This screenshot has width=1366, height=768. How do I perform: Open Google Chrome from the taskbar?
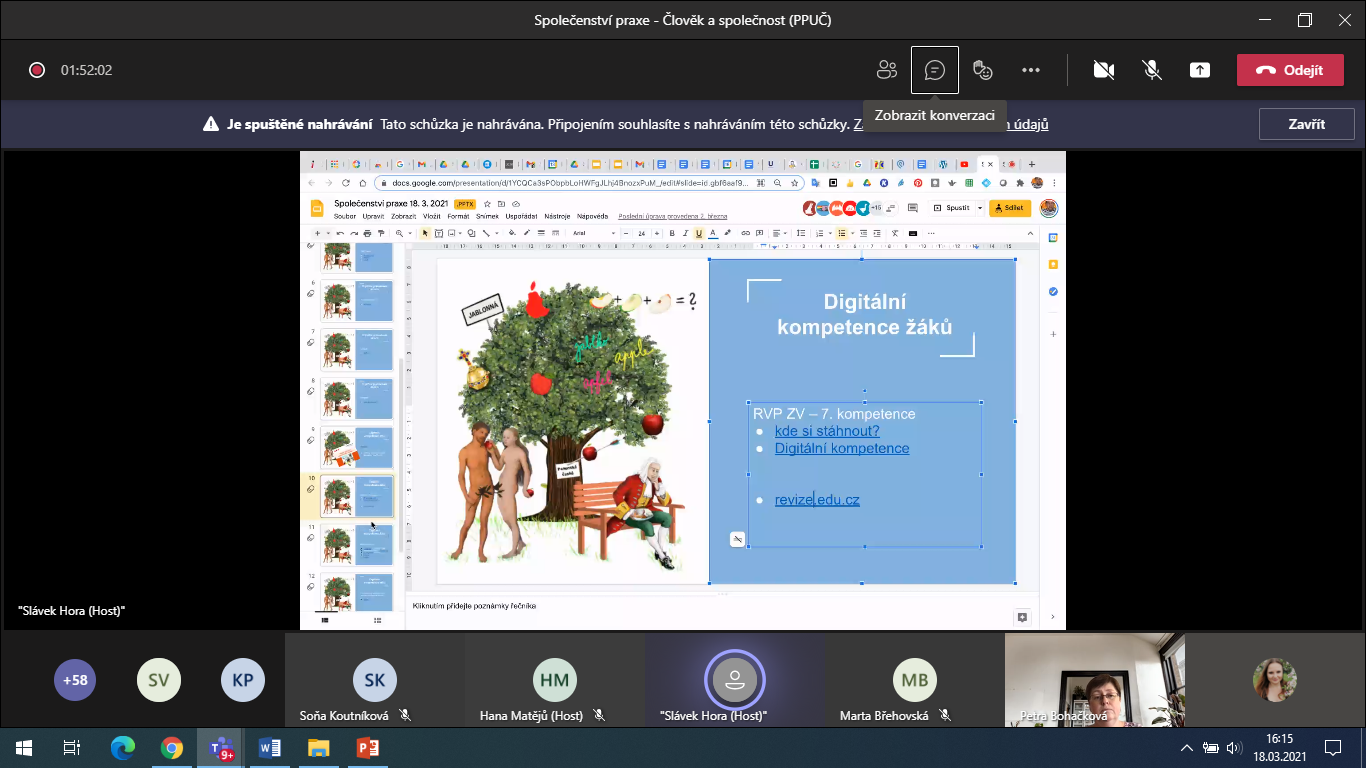(x=172, y=747)
